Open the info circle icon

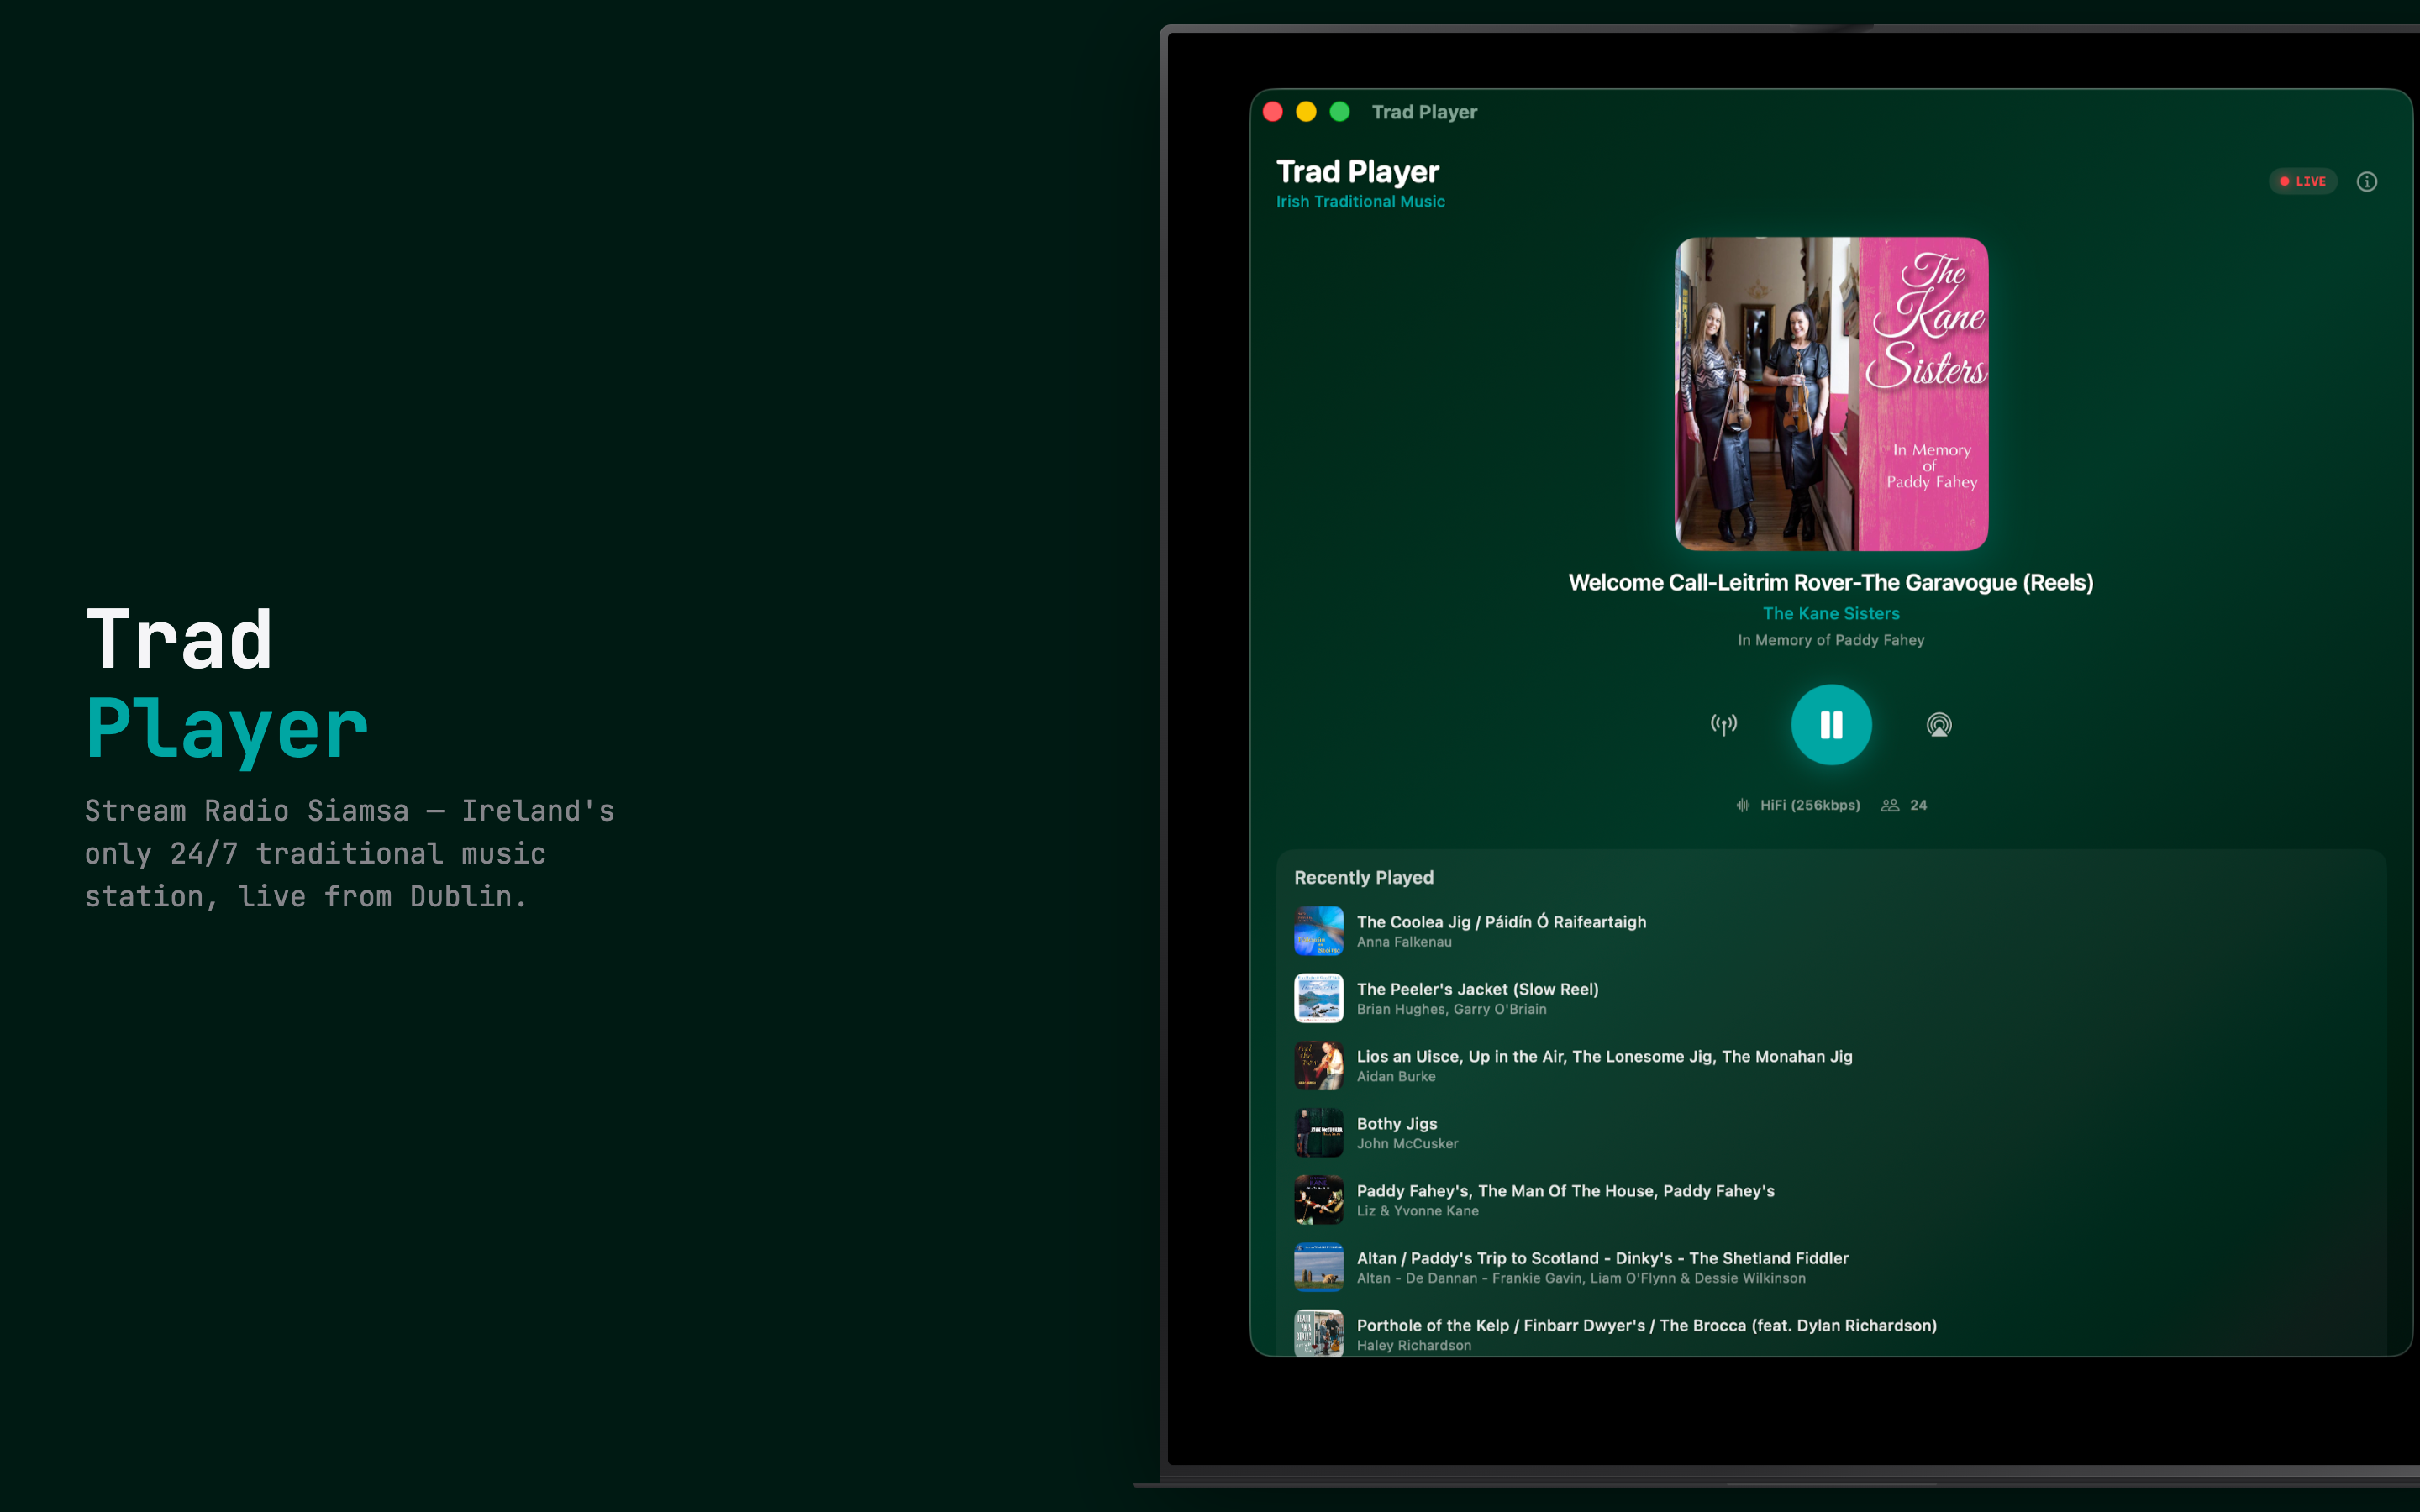2366,181
